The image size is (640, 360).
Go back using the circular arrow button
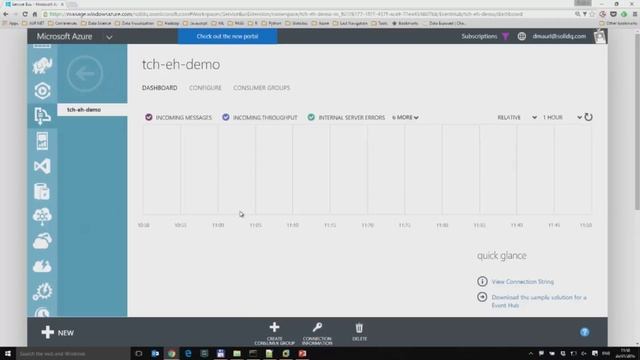pos(85,74)
